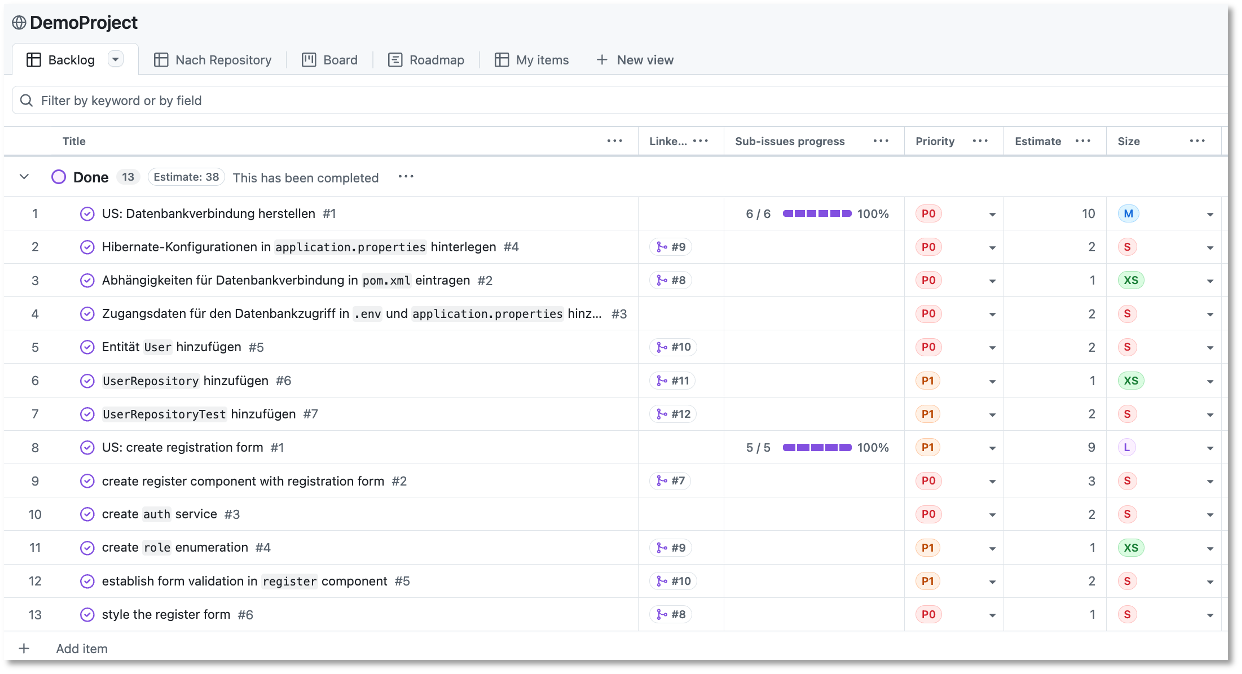Click the Add item field

(82, 649)
